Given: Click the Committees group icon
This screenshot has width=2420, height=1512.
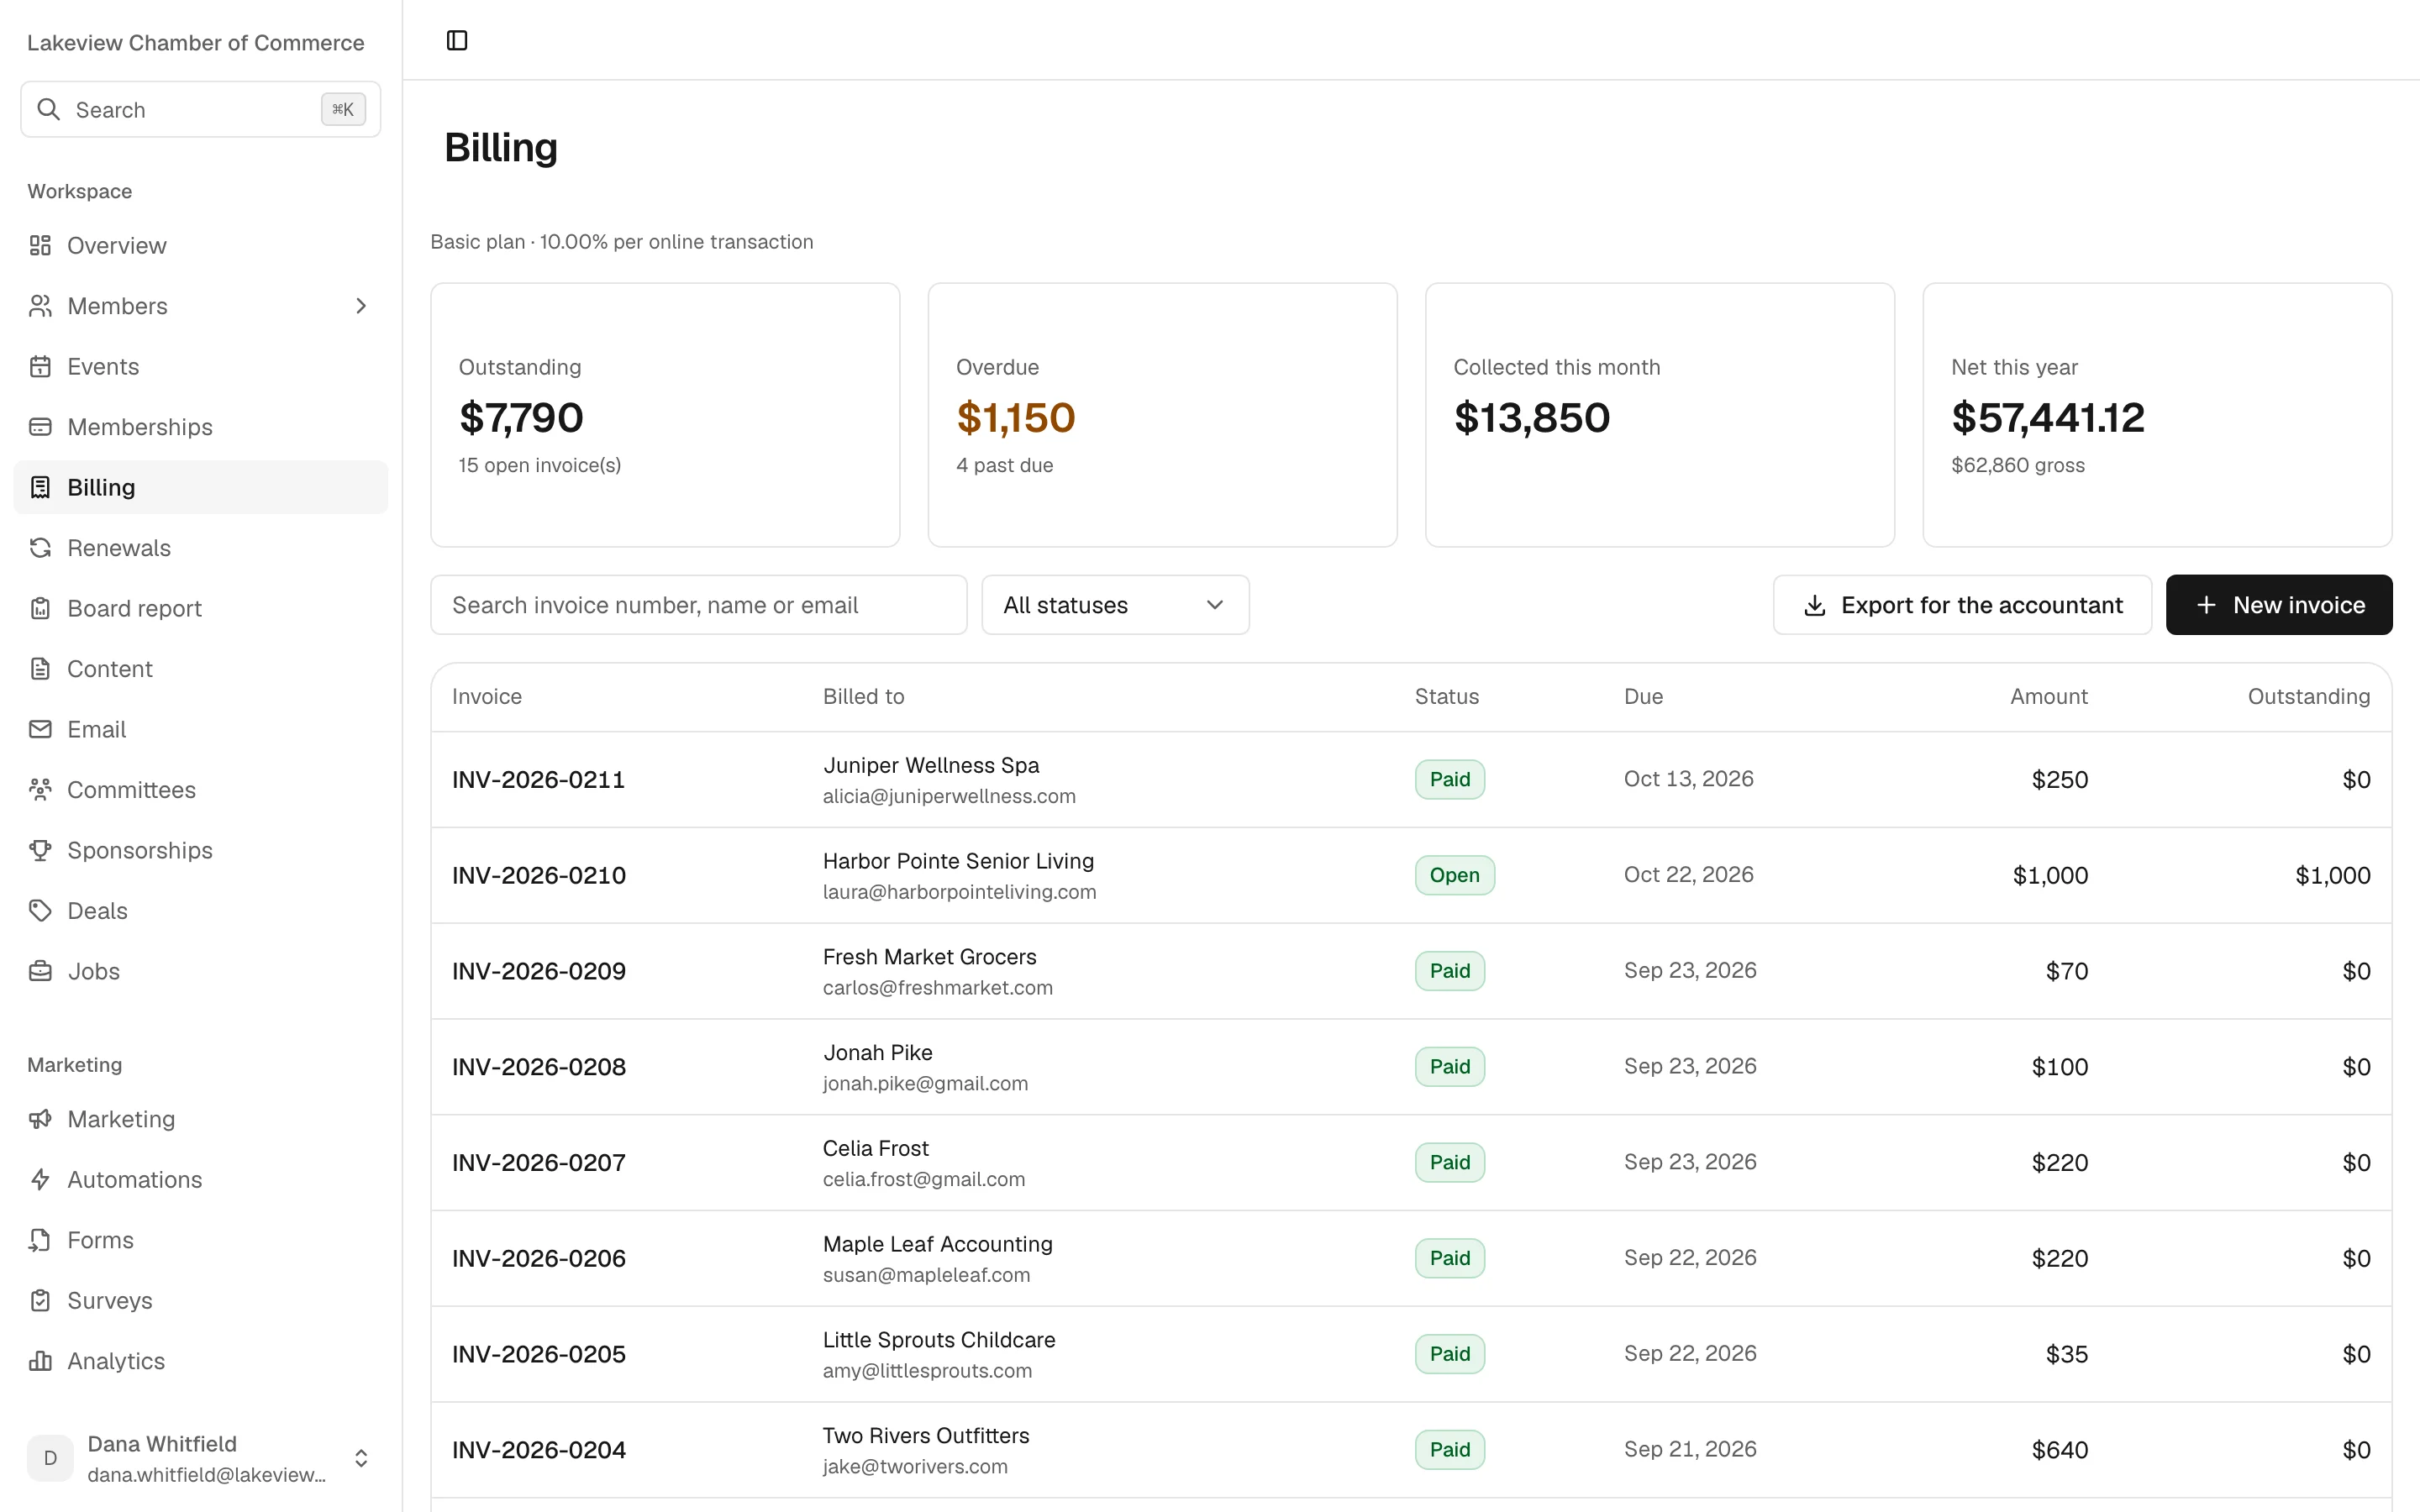Looking at the screenshot, I should [40, 790].
